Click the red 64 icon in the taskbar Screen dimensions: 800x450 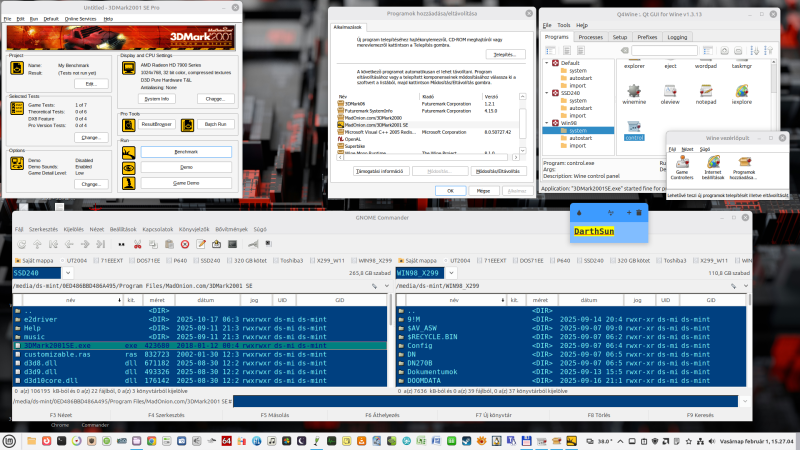227,441
